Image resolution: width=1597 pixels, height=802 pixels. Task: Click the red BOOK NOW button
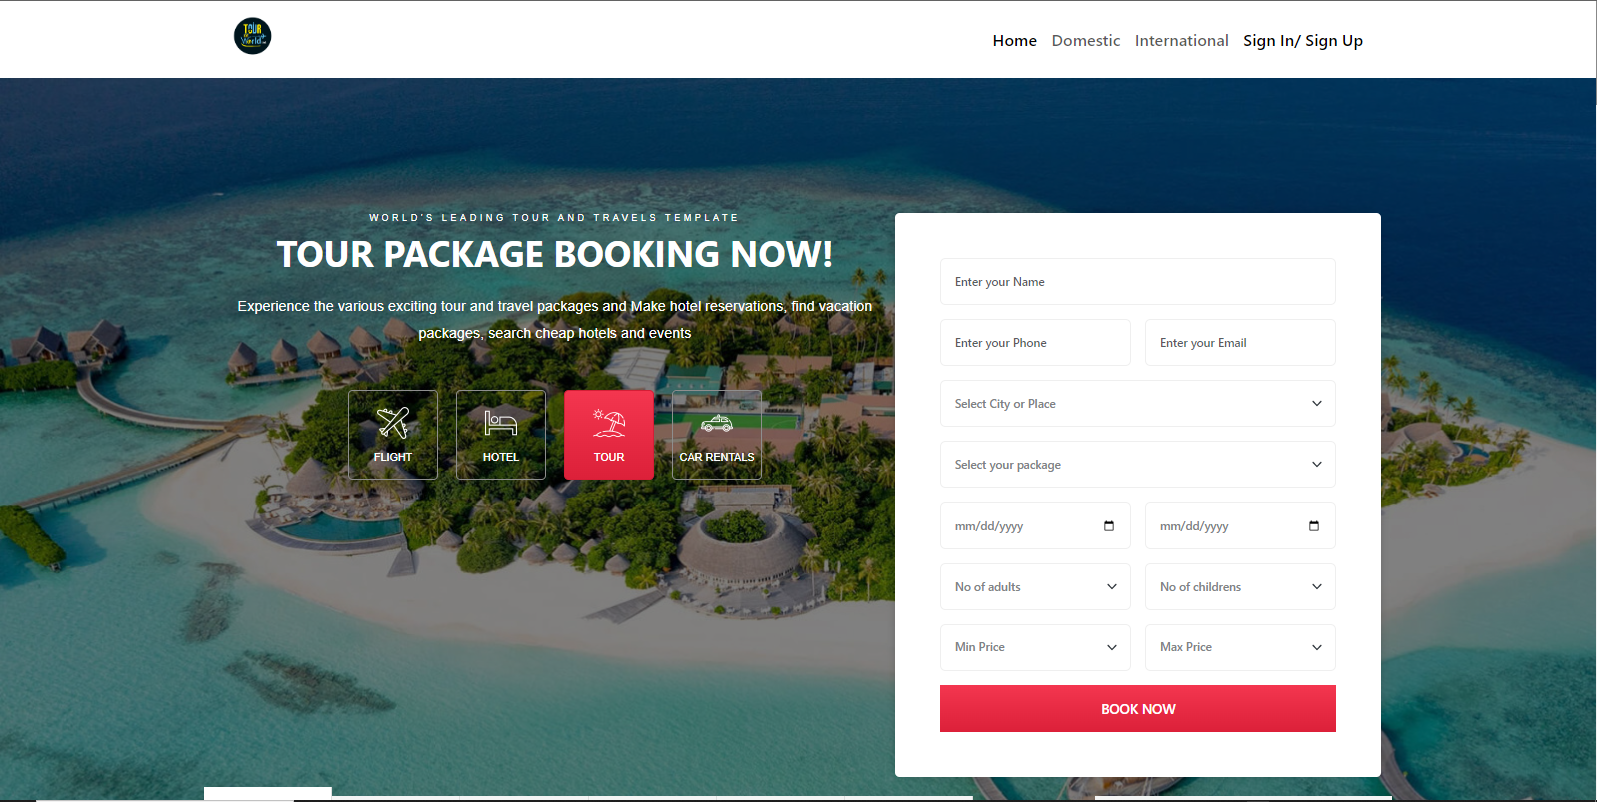click(x=1138, y=709)
